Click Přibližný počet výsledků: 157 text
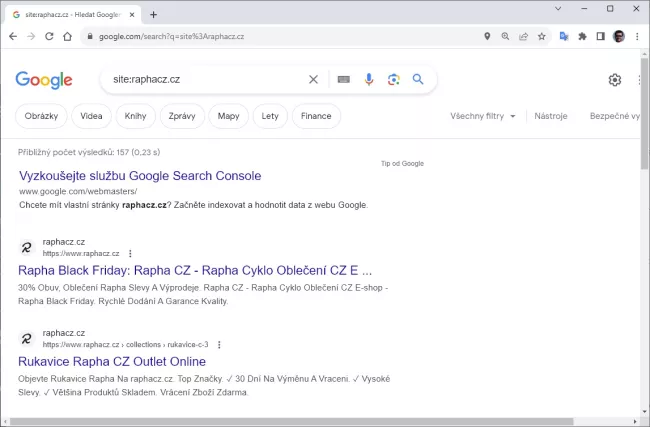The image size is (650, 427). click(x=89, y=152)
